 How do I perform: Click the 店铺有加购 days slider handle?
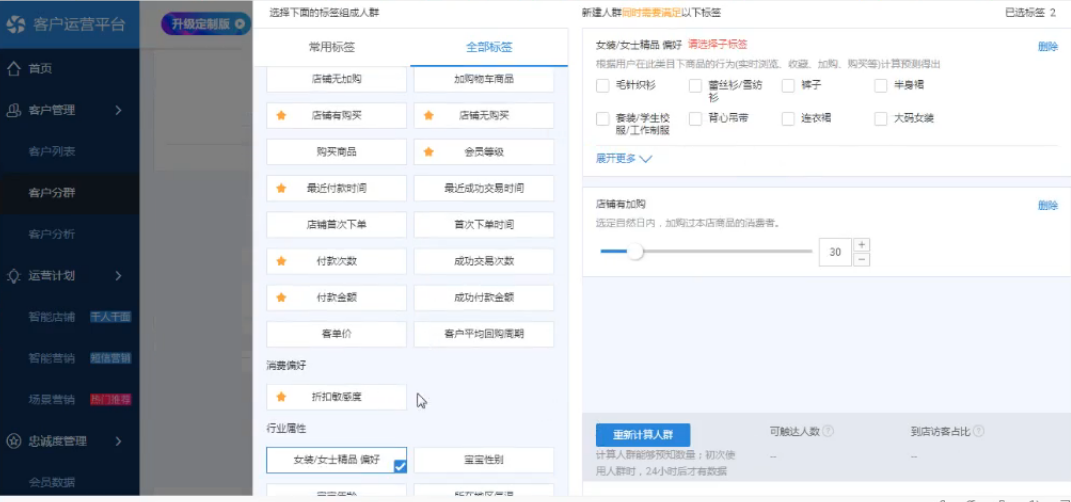[635, 251]
